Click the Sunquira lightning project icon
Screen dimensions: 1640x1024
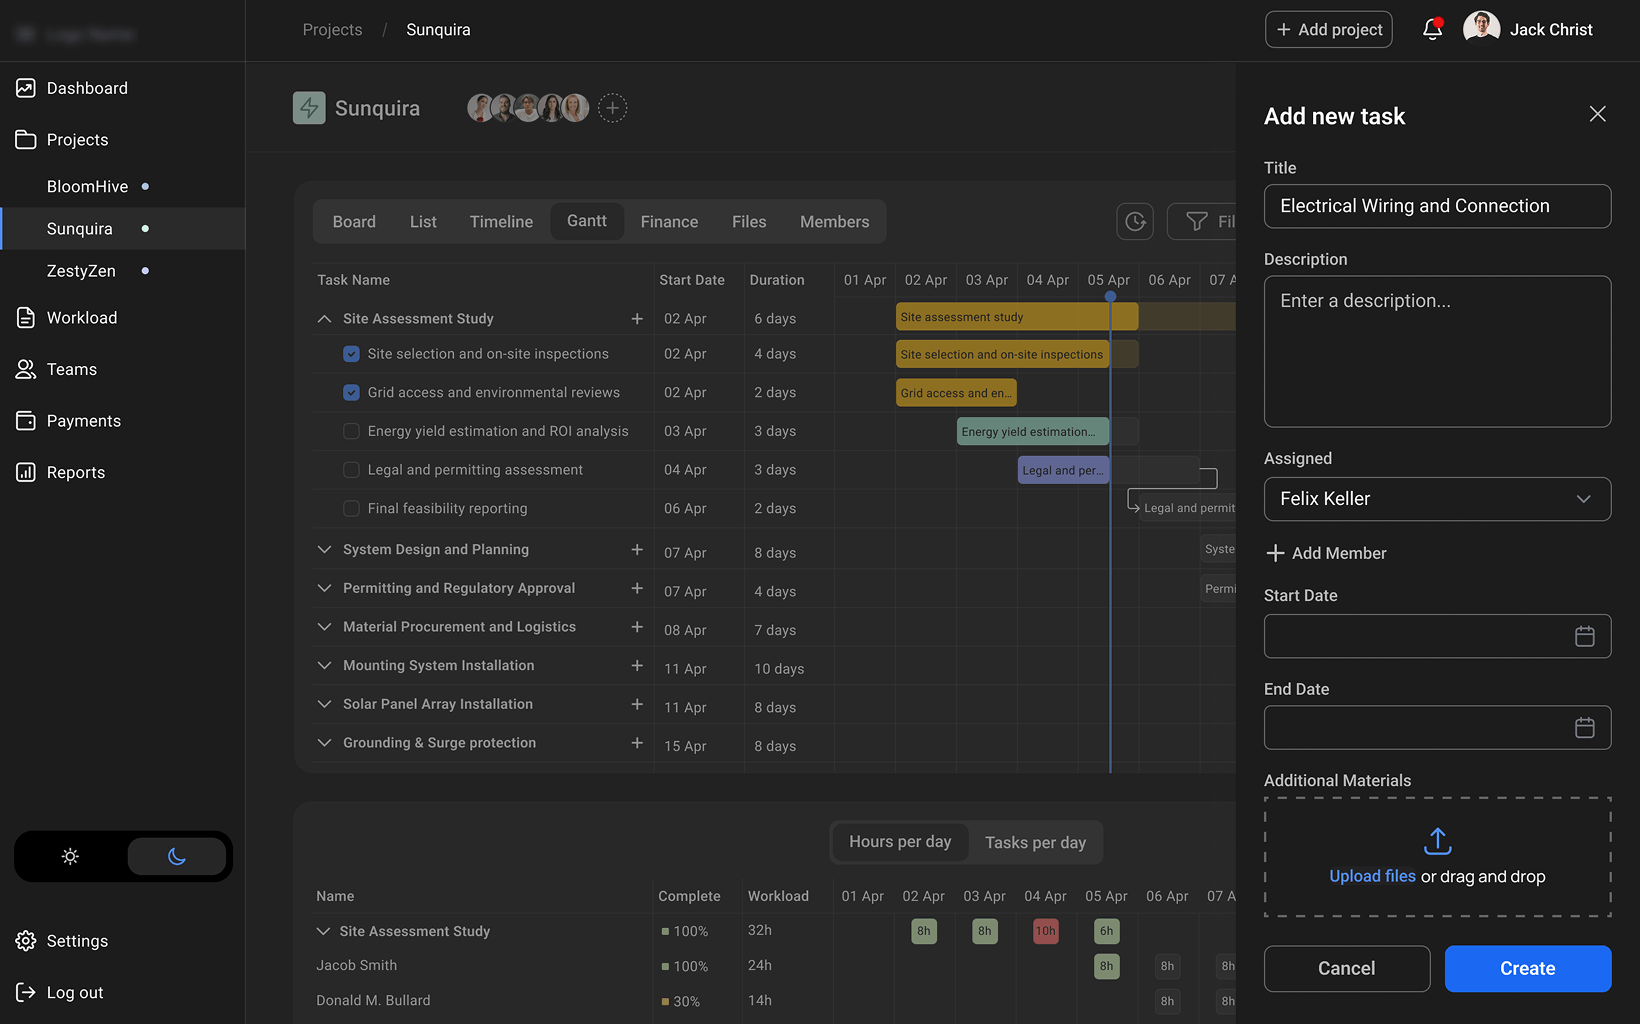(x=309, y=108)
